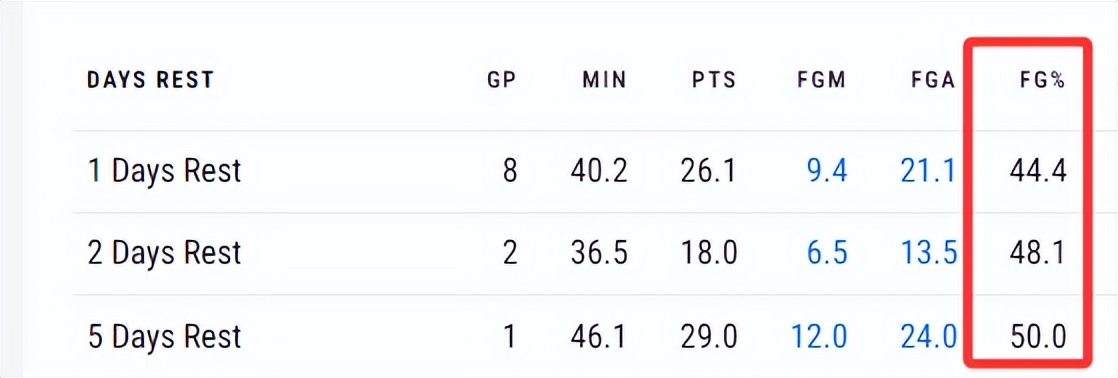Click the 48.1 FG% value
Viewport: 1118px width, 378px height.
(1037, 255)
